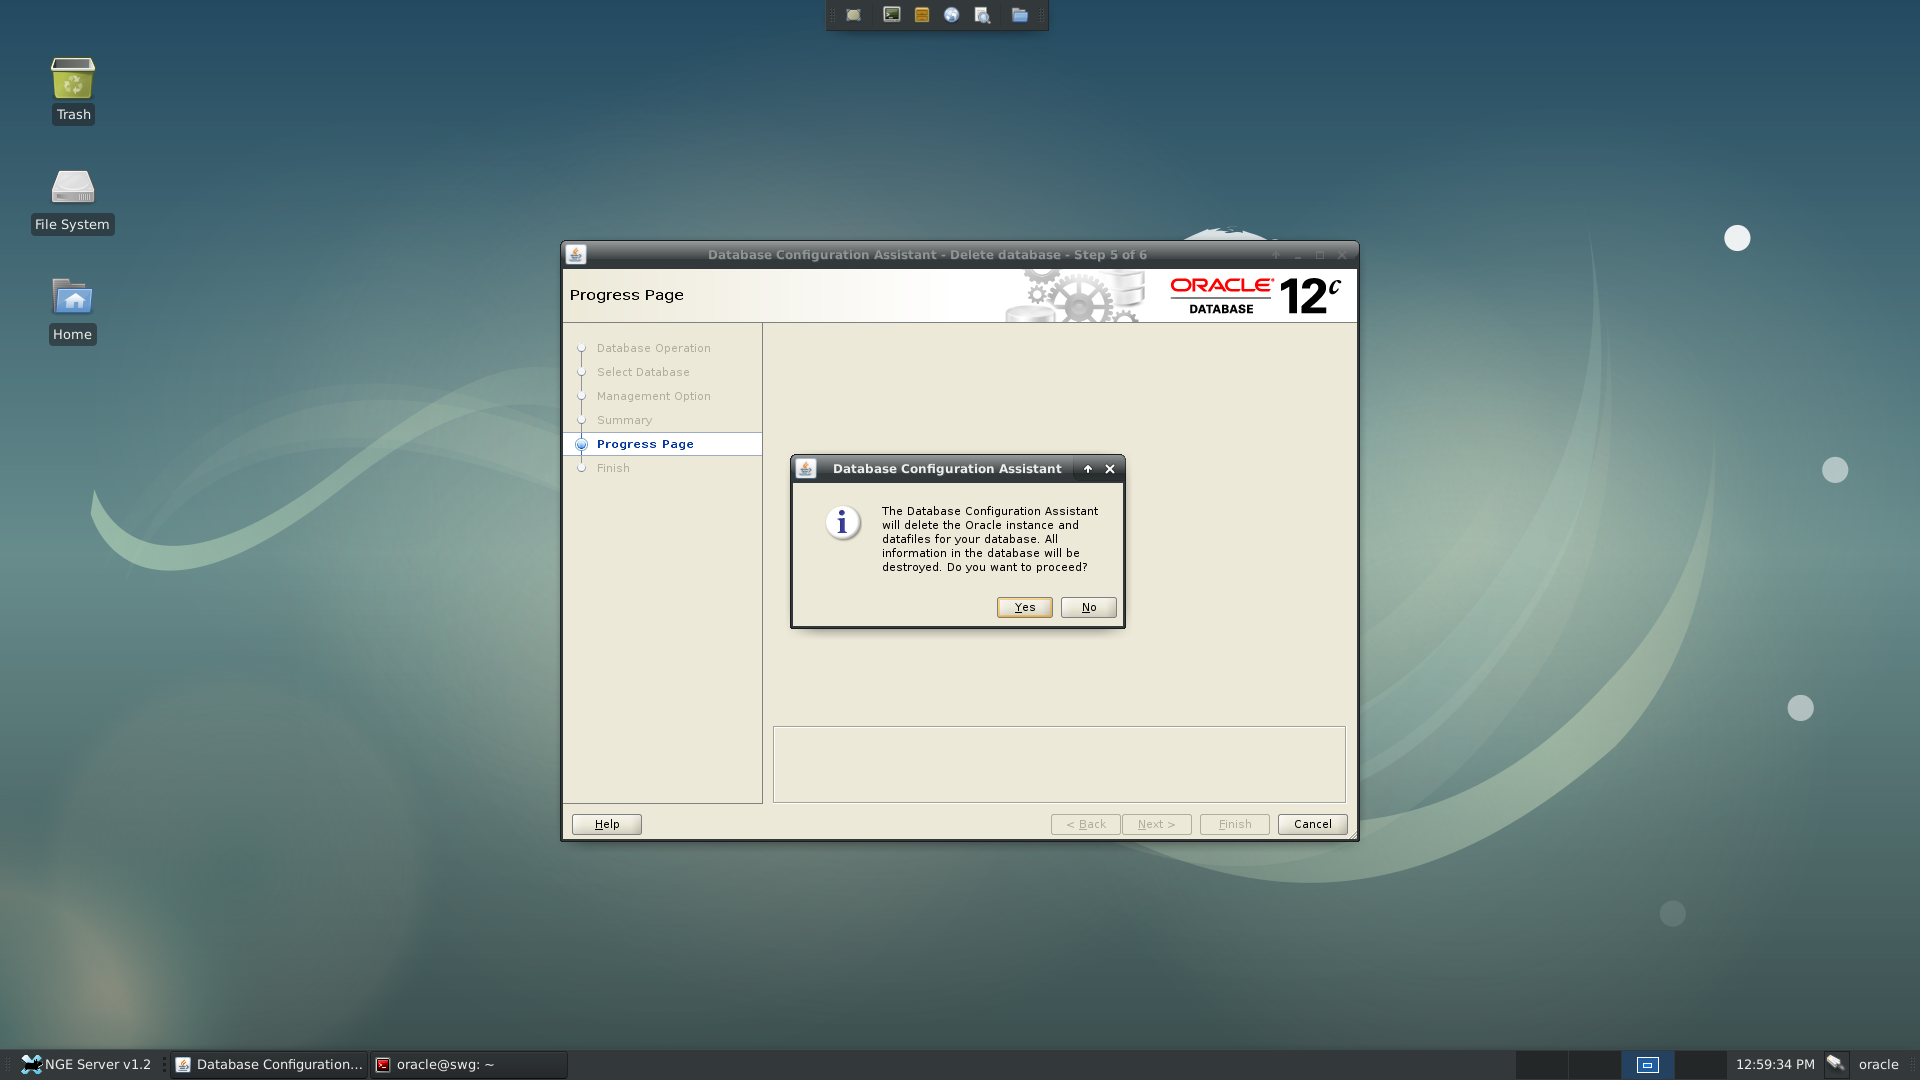The image size is (1920, 1080).
Task: Switch to the active third workspace
Action: click(x=1647, y=1064)
